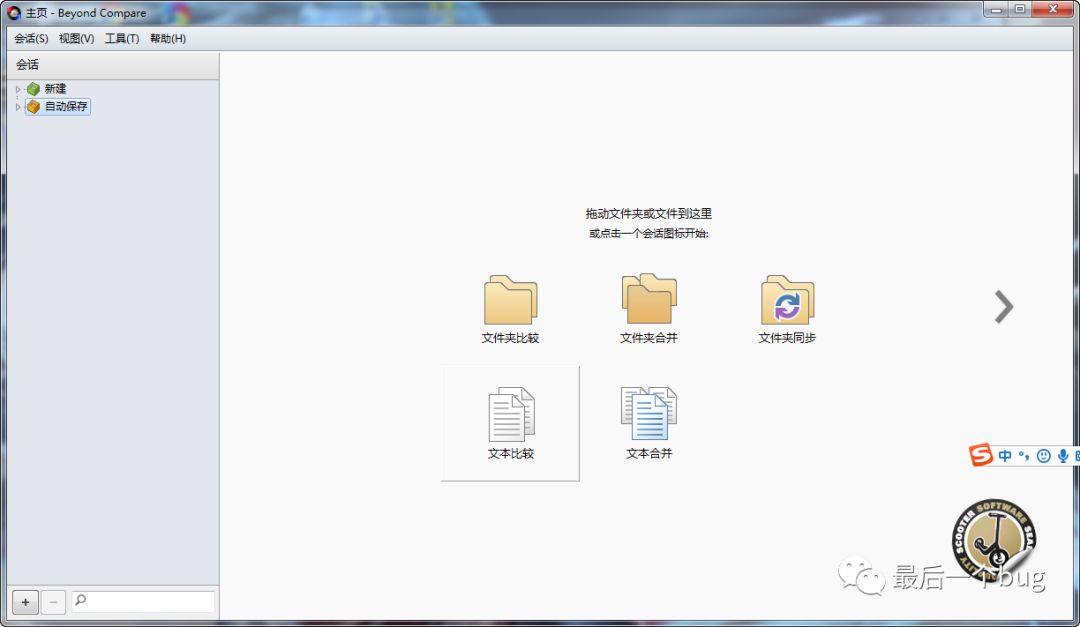
Task: Show more session types with right chevron
Action: coord(1003,307)
